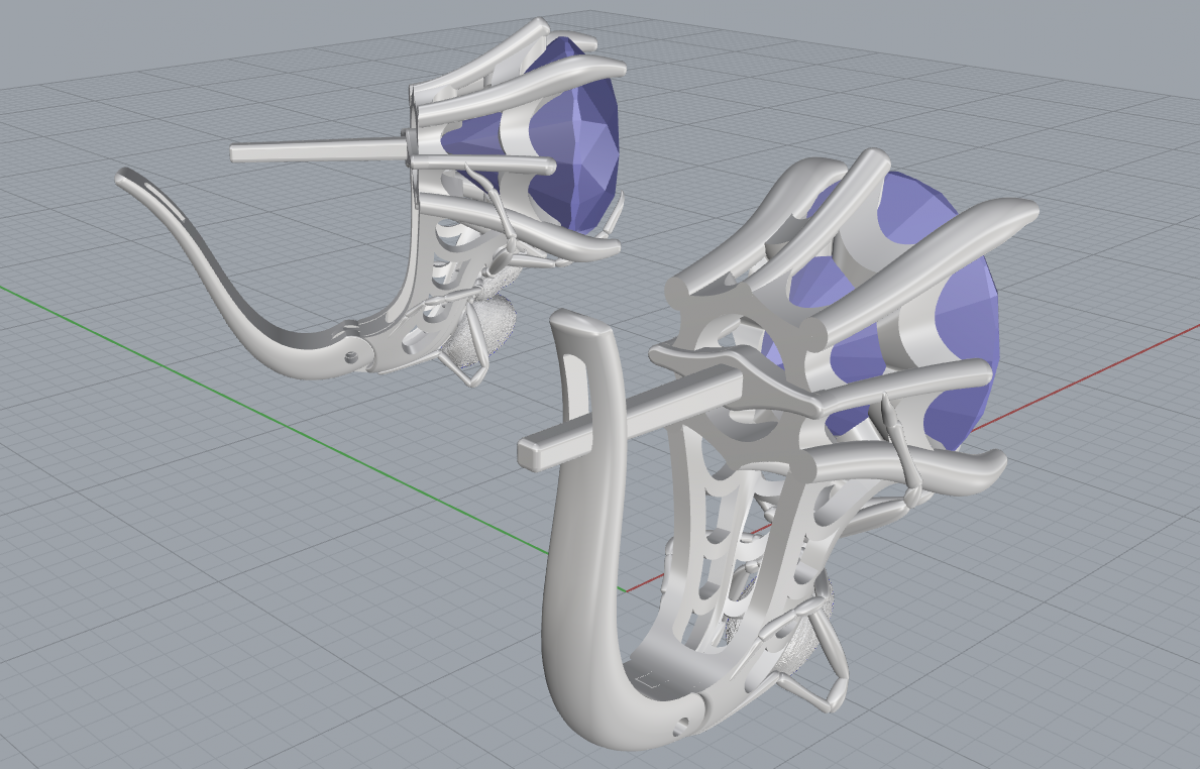Click the hinge hole on far earring's lever
Image resolution: width=1200 pixels, height=769 pixels.
(351, 355)
